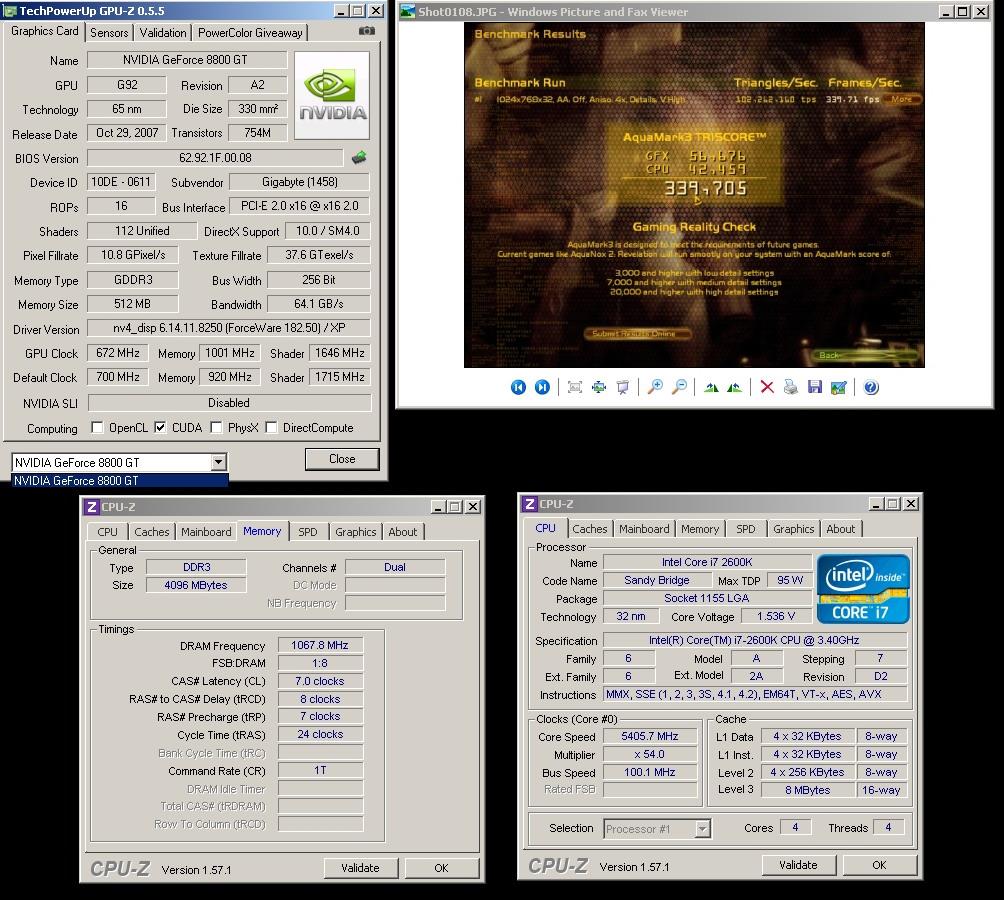Switch to GPU-Z Sensors tab
The height and width of the screenshot is (900, 1004).
point(109,33)
